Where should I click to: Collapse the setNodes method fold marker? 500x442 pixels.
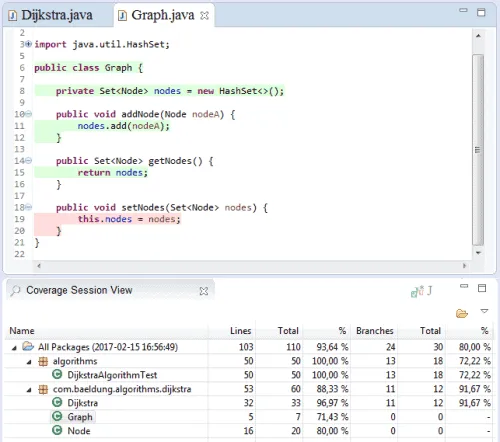click(29, 207)
